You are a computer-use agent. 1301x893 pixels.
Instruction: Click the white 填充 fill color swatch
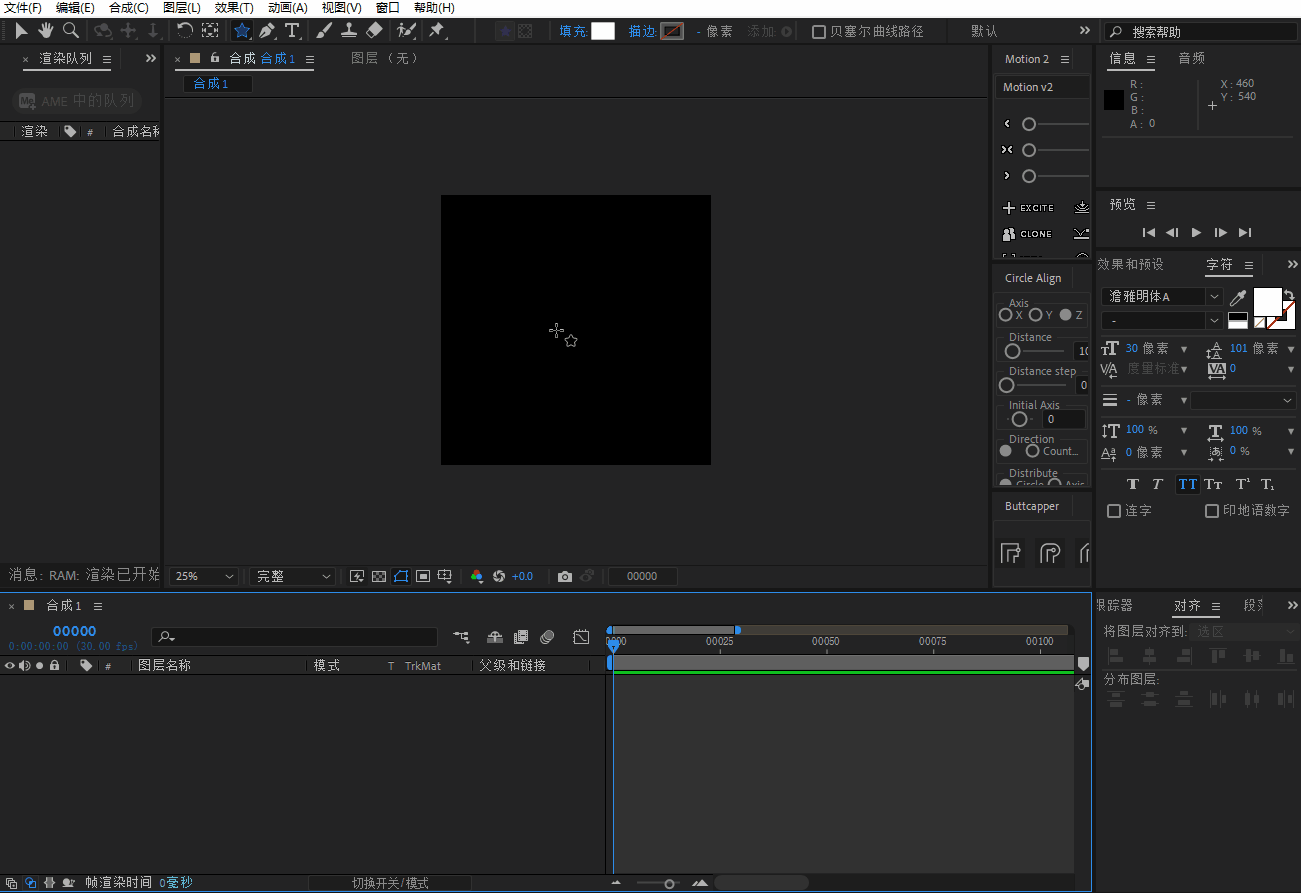(603, 31)
